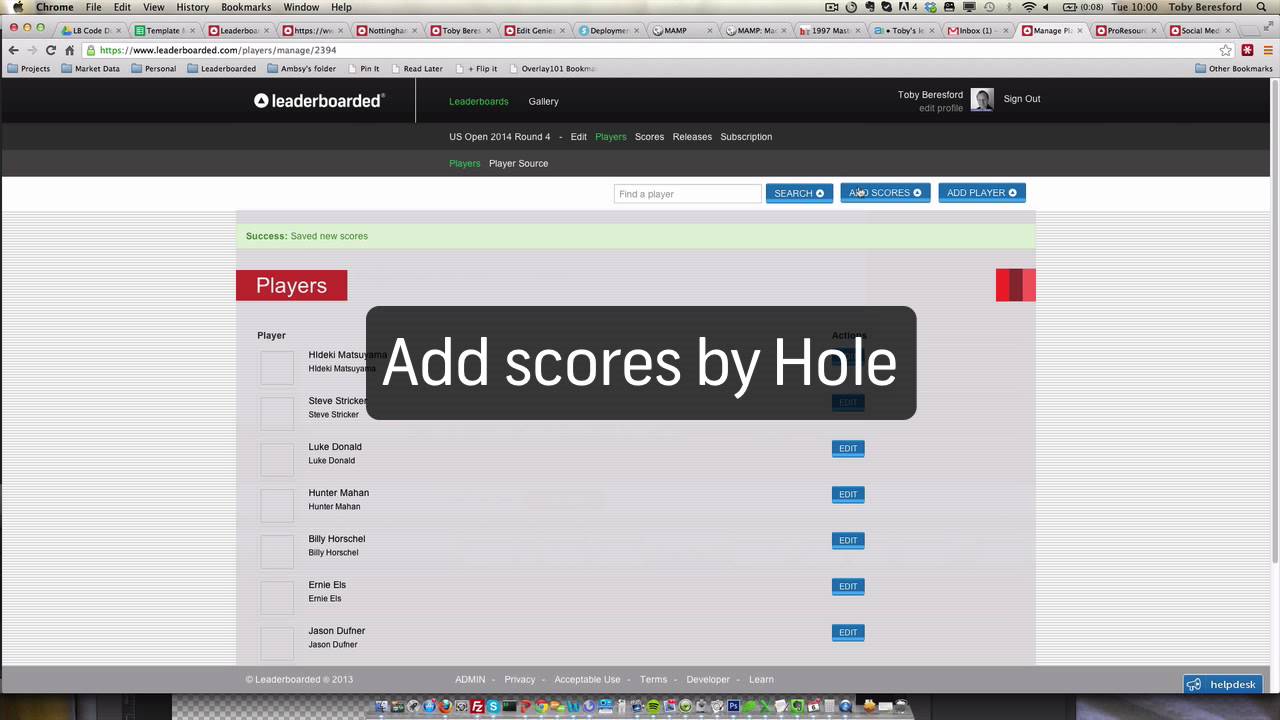Click the browser URL address bar

[650, 50]
